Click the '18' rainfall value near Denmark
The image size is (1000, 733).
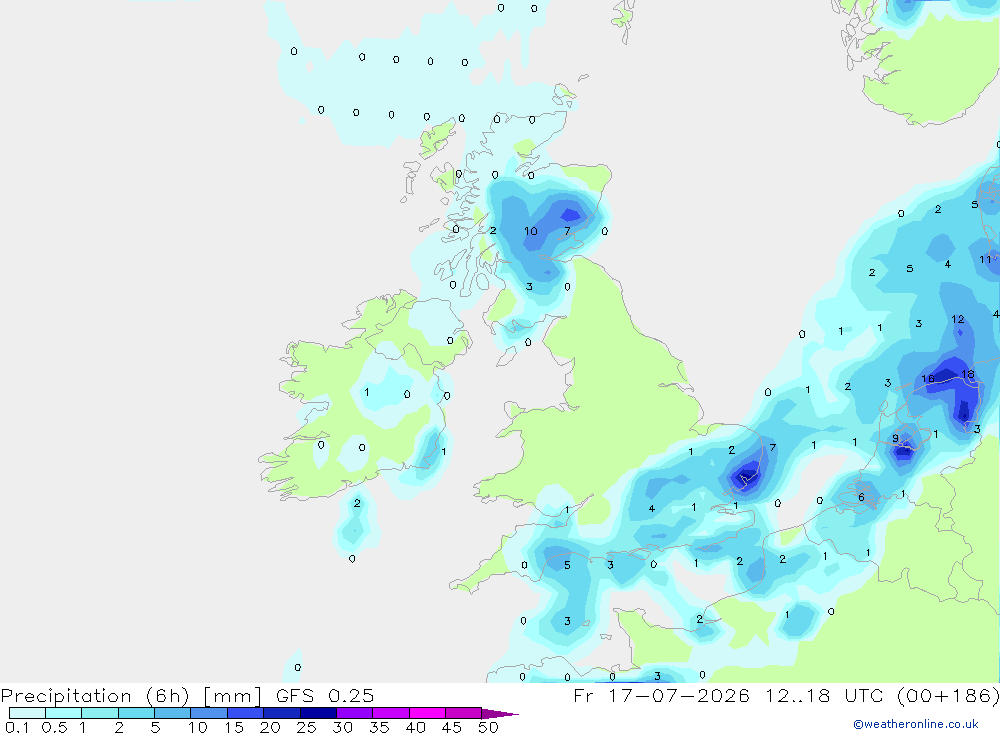[x=967, y=374]
